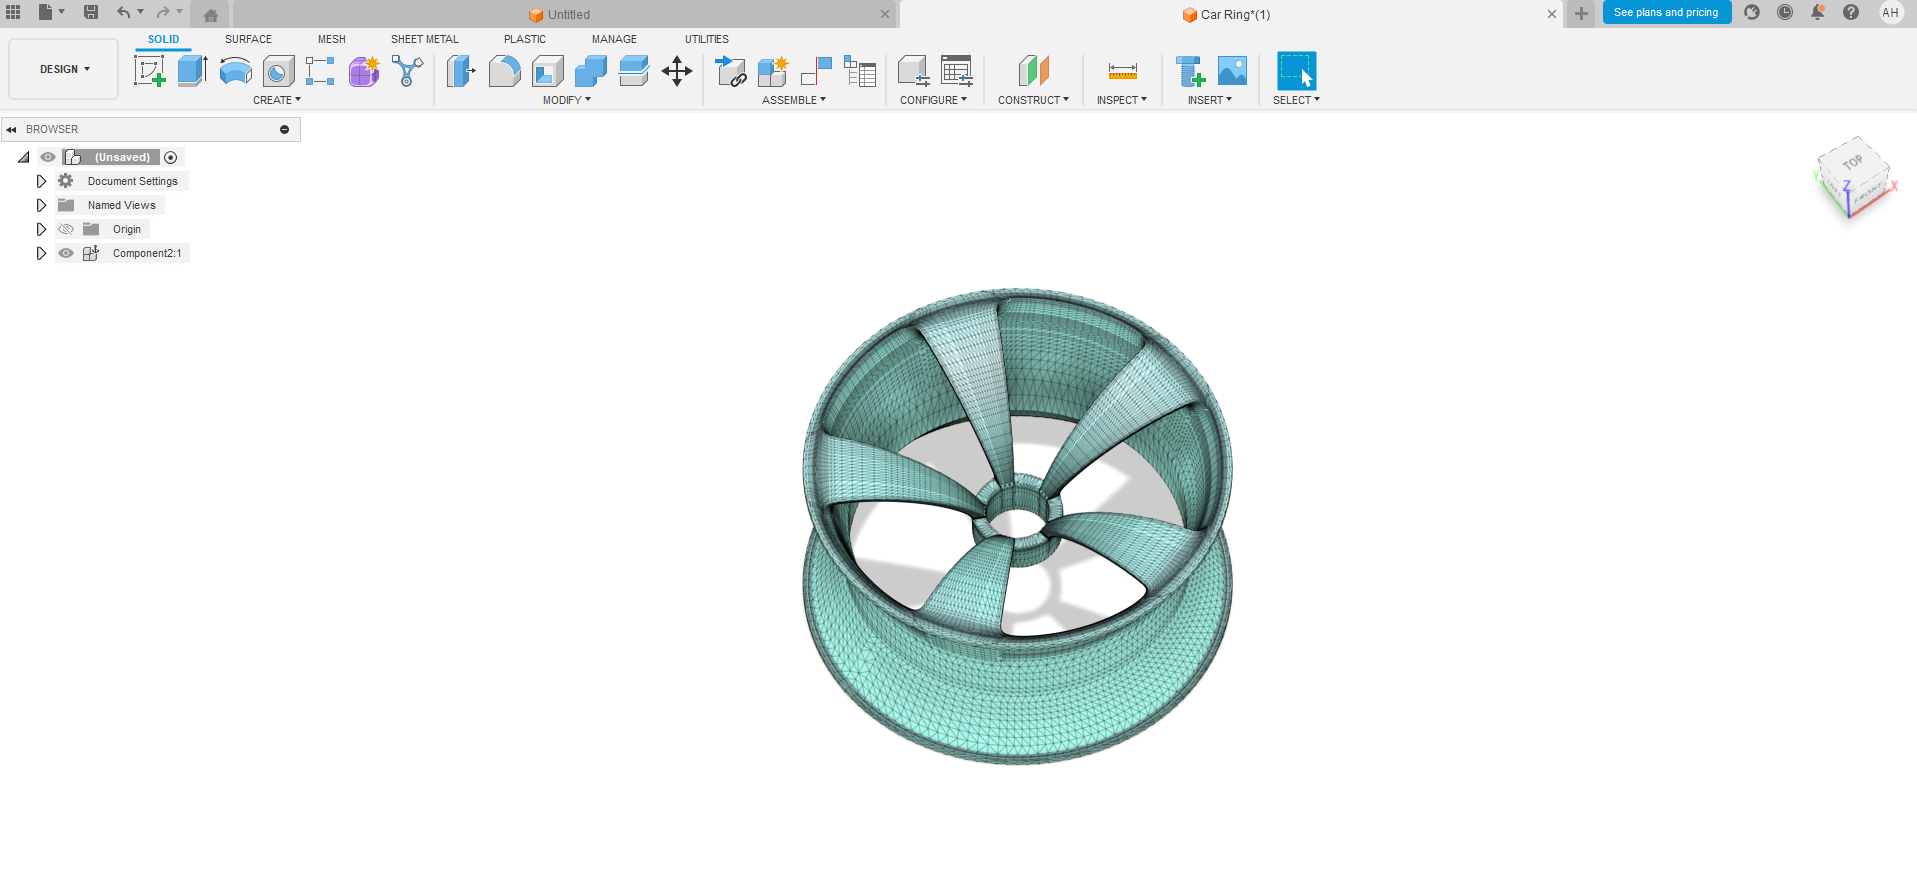
Task: Toggle visibility of the Unsaved root component
Action: tap(48, 157)
